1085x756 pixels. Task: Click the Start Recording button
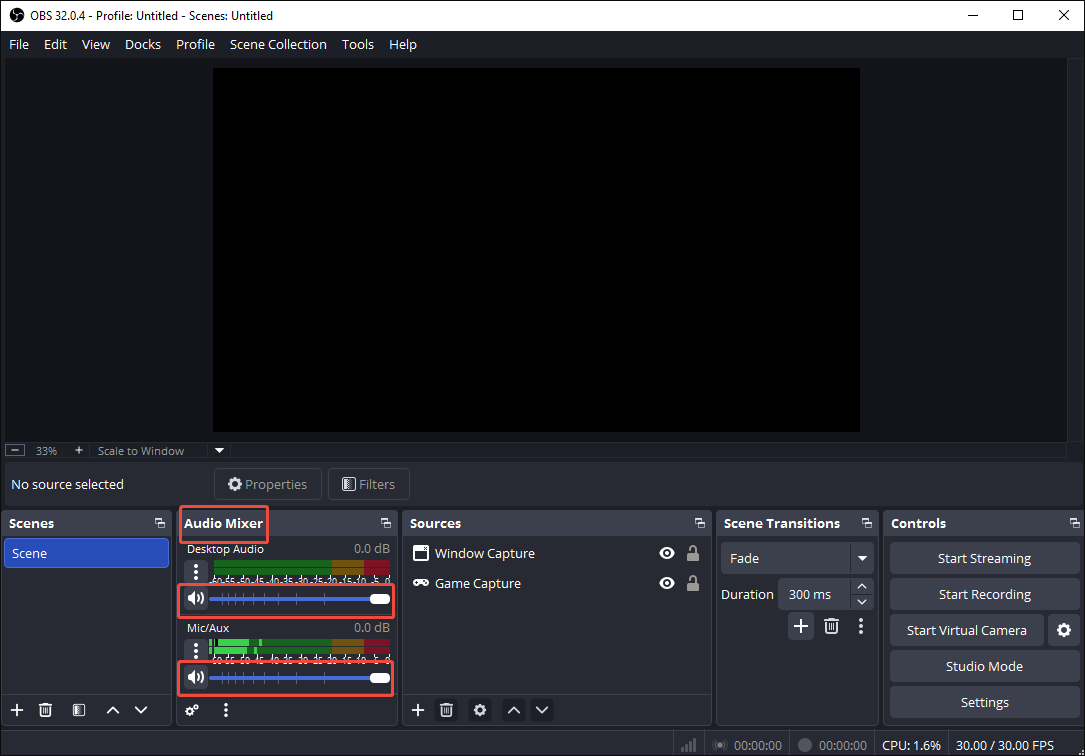point(984,594)
